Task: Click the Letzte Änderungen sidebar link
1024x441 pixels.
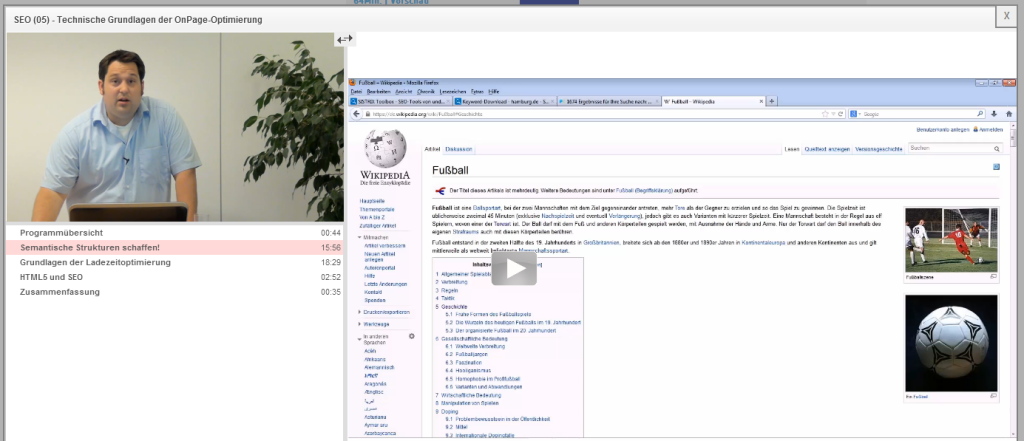Action: pos(385,284)
